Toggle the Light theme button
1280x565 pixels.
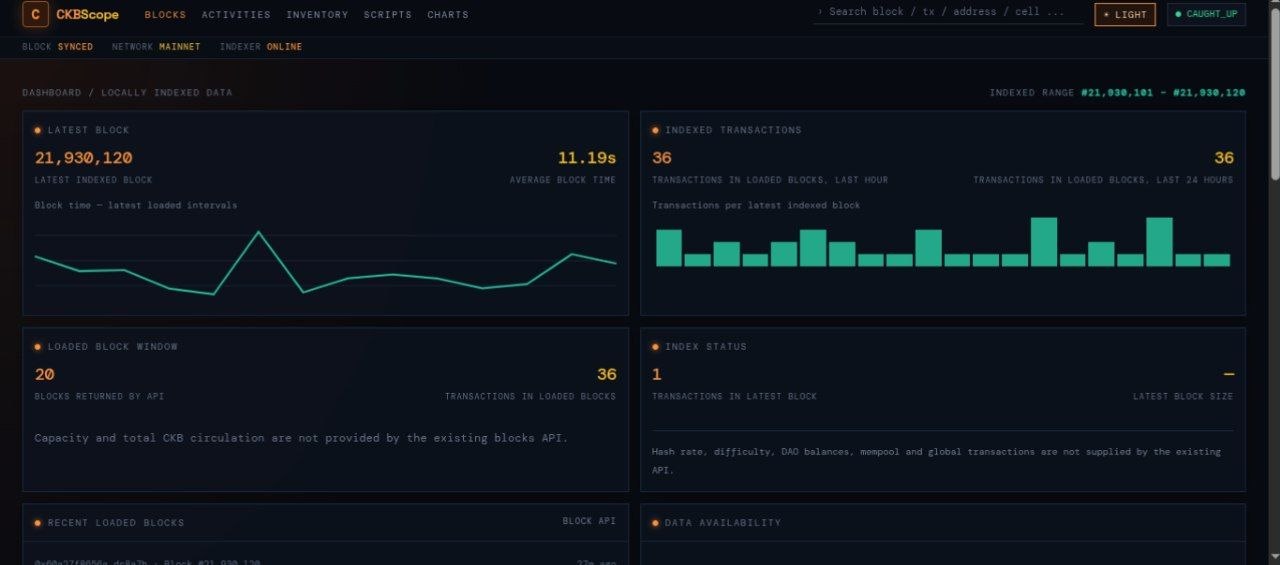pyautogui.click(x=1125, y=14)
